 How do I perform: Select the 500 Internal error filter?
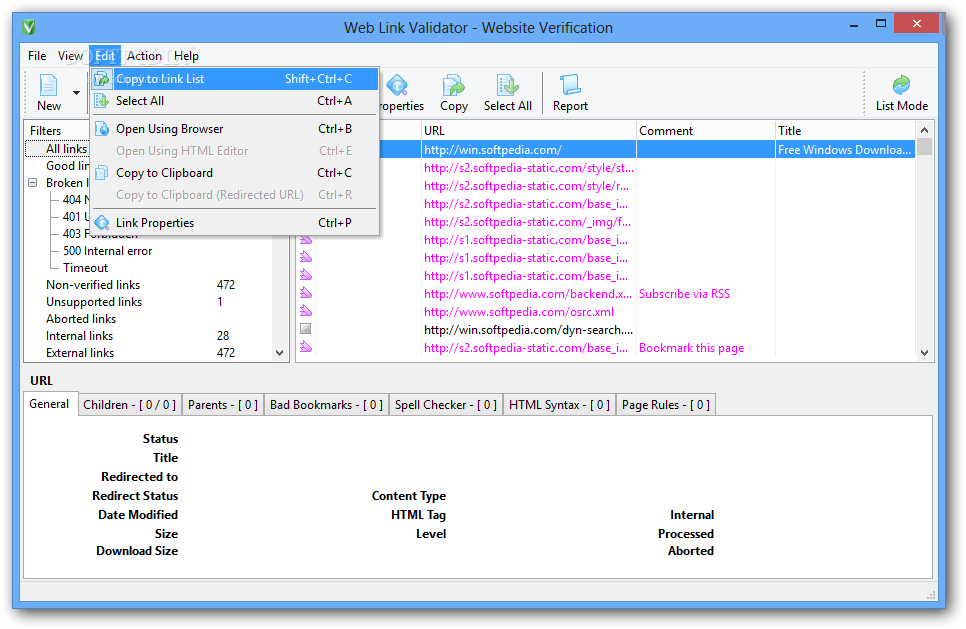107,251
